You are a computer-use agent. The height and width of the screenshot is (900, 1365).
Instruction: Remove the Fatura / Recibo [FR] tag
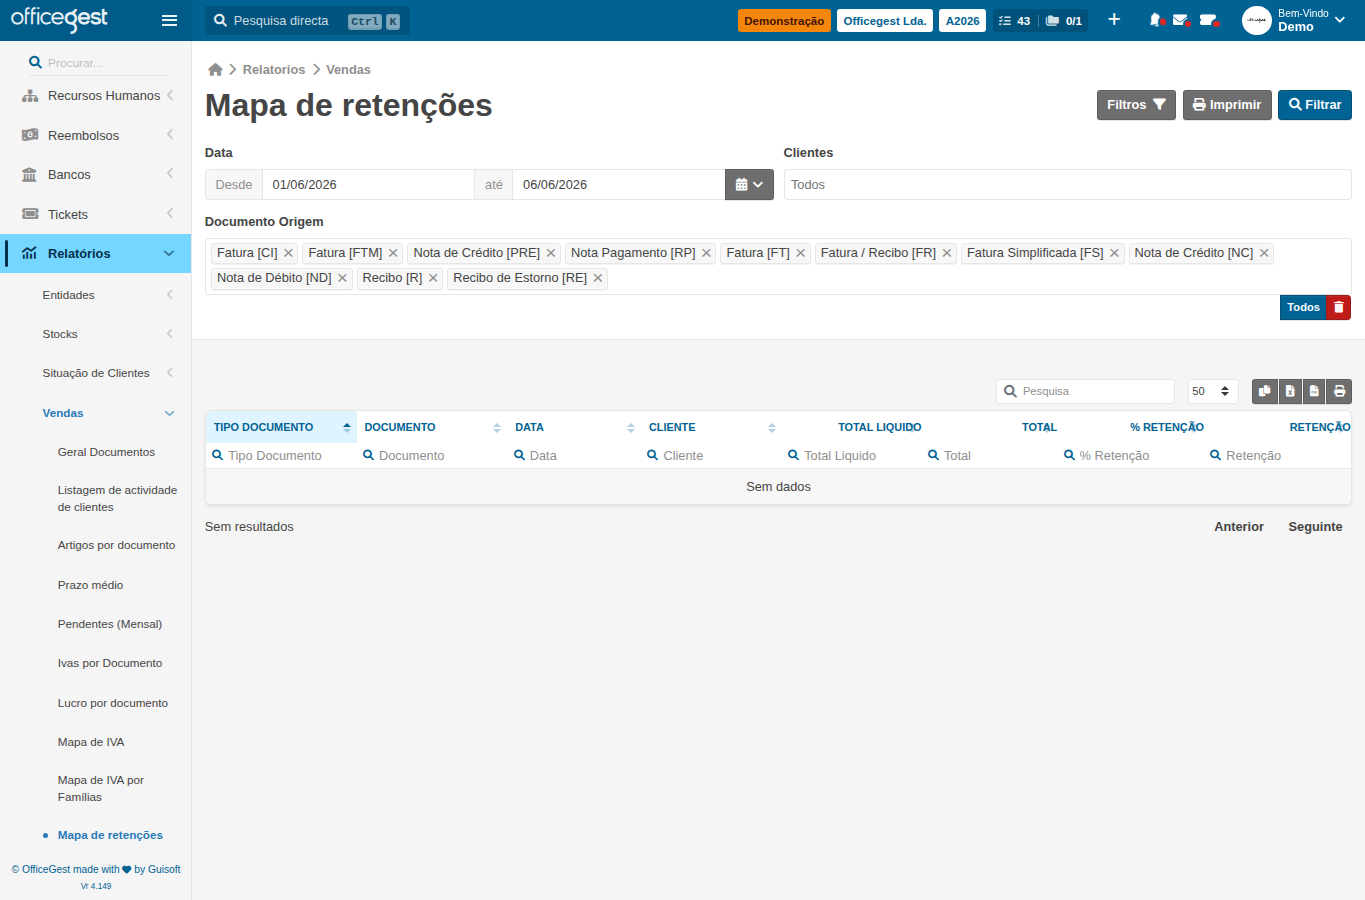click(947, 253)
